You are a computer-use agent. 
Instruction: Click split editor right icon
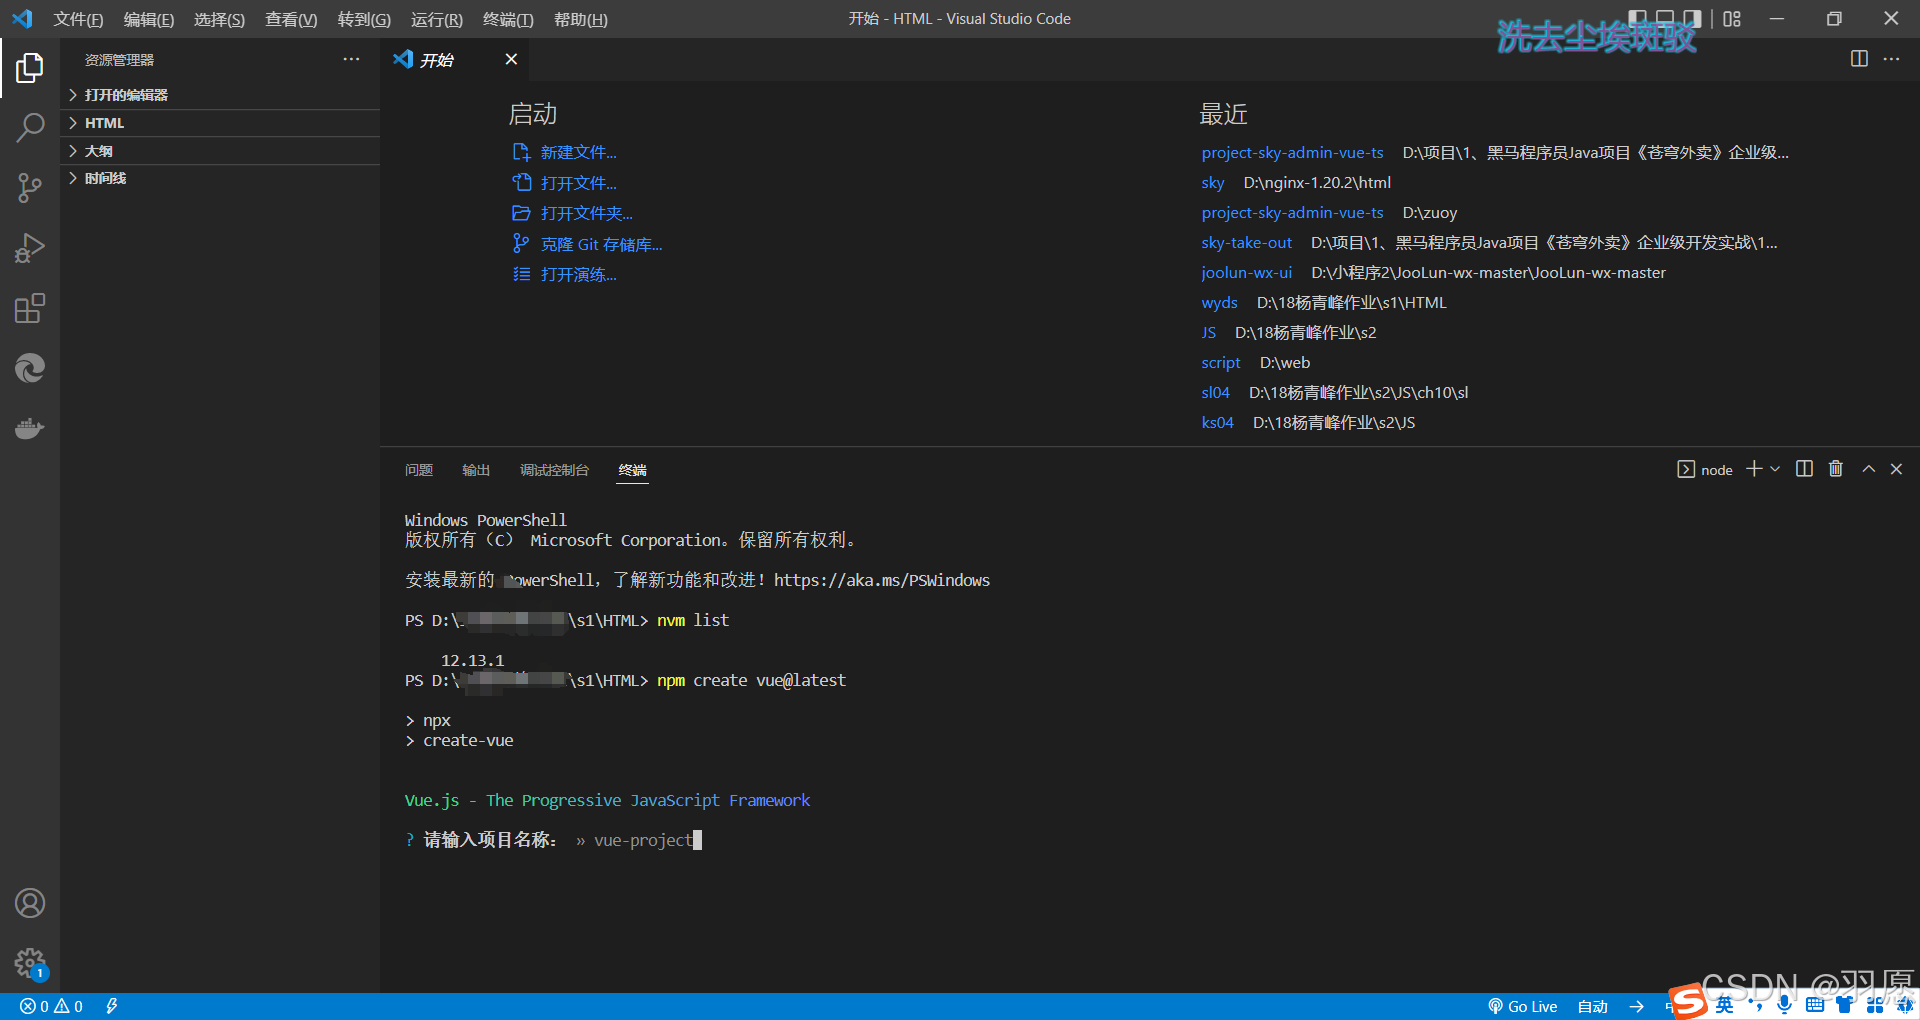click(1859, 59)
